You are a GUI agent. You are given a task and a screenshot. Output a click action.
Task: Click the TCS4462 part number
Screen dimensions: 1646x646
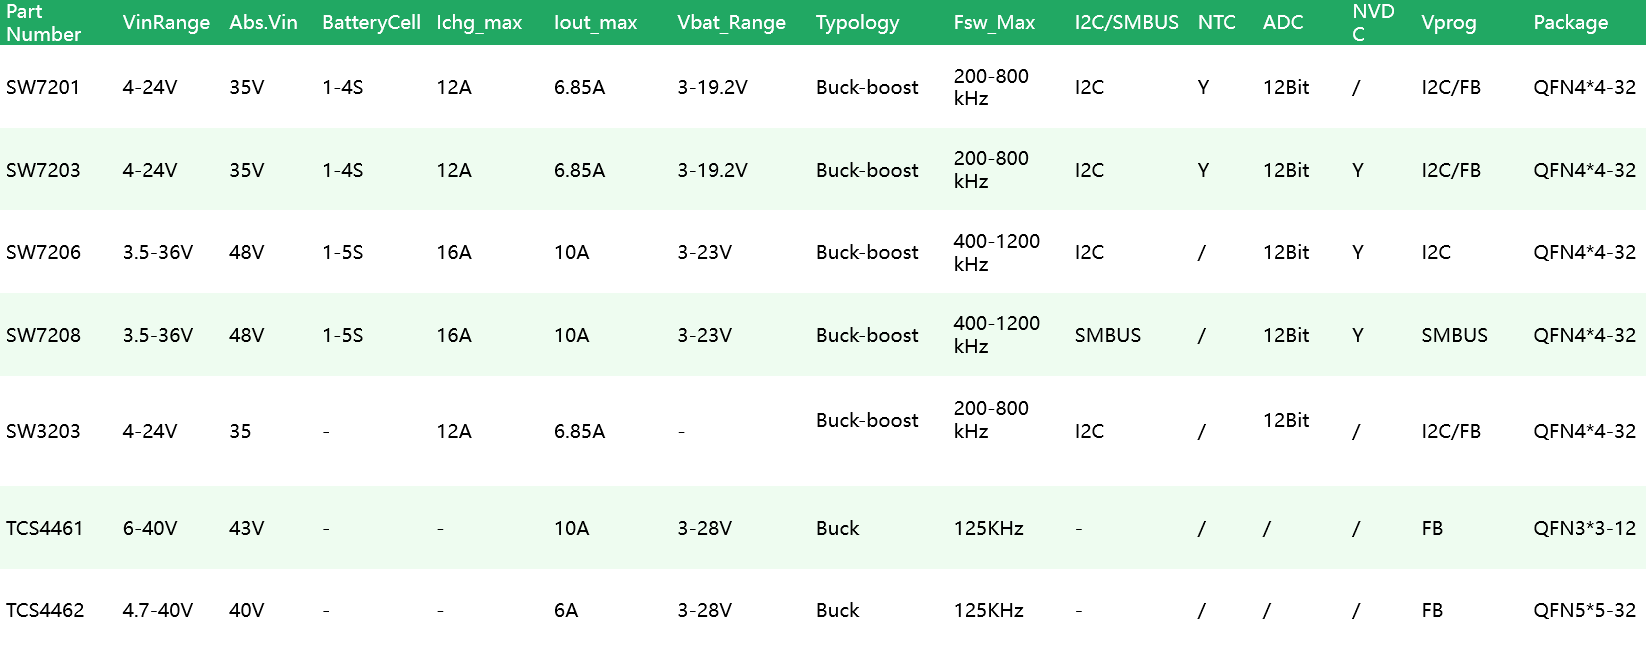tap(45, 610)
